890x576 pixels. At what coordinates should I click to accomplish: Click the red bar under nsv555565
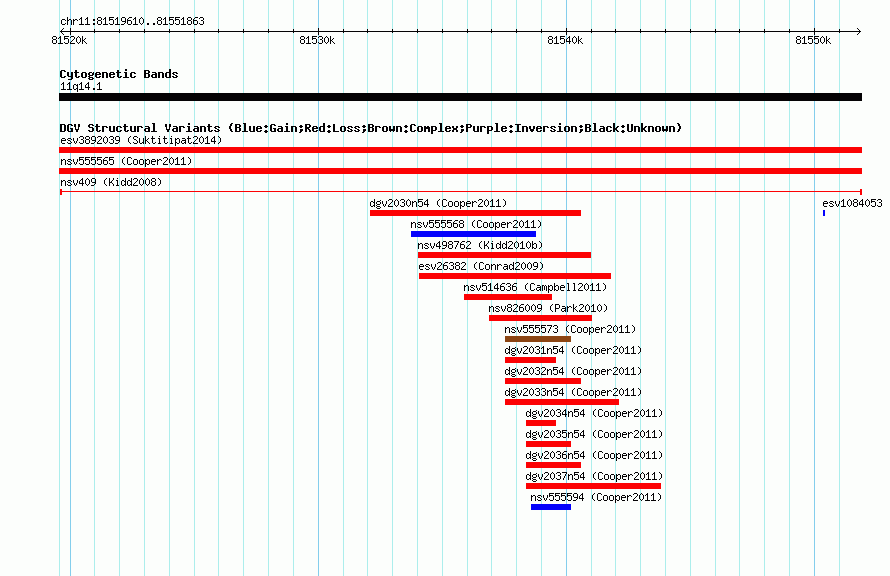tap(460, 171)
